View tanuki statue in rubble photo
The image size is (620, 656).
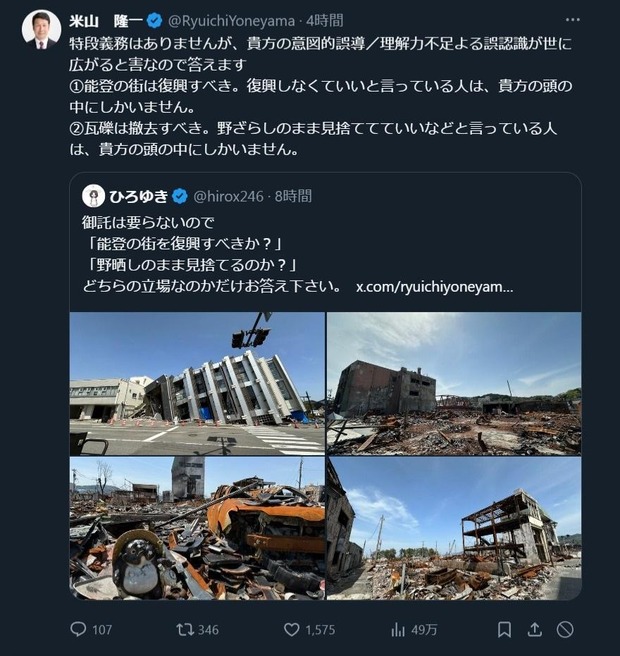197,528
